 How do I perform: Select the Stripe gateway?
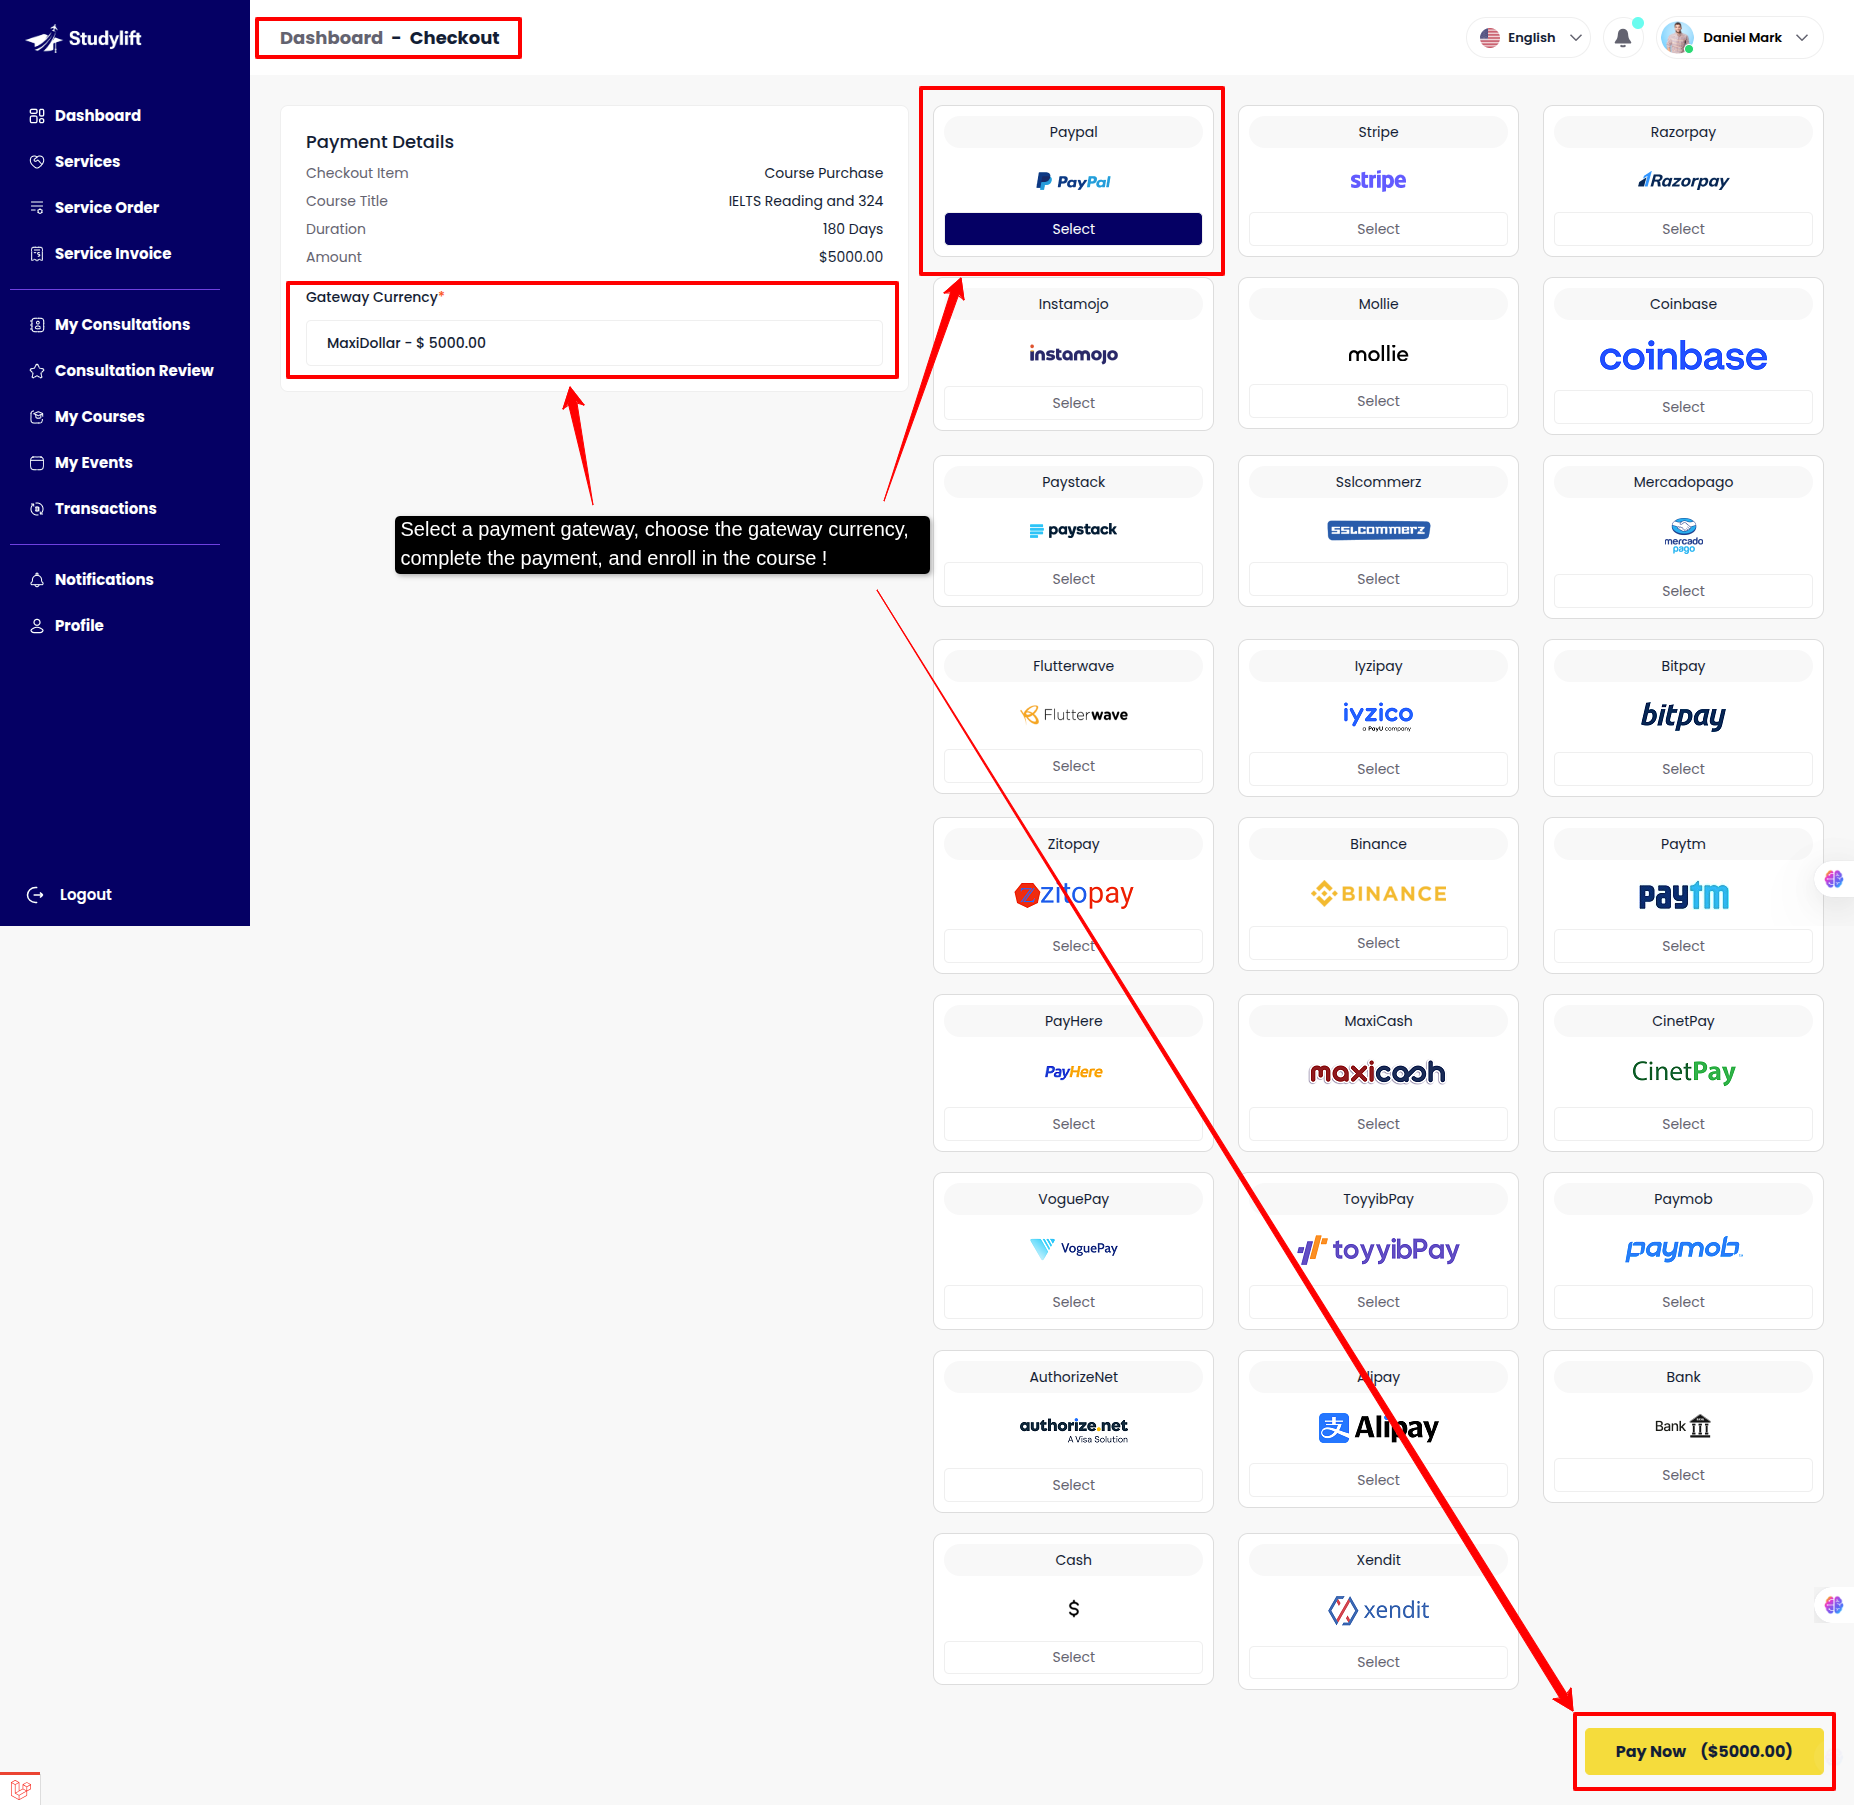pyautogui.click(x=1378, y=229)
